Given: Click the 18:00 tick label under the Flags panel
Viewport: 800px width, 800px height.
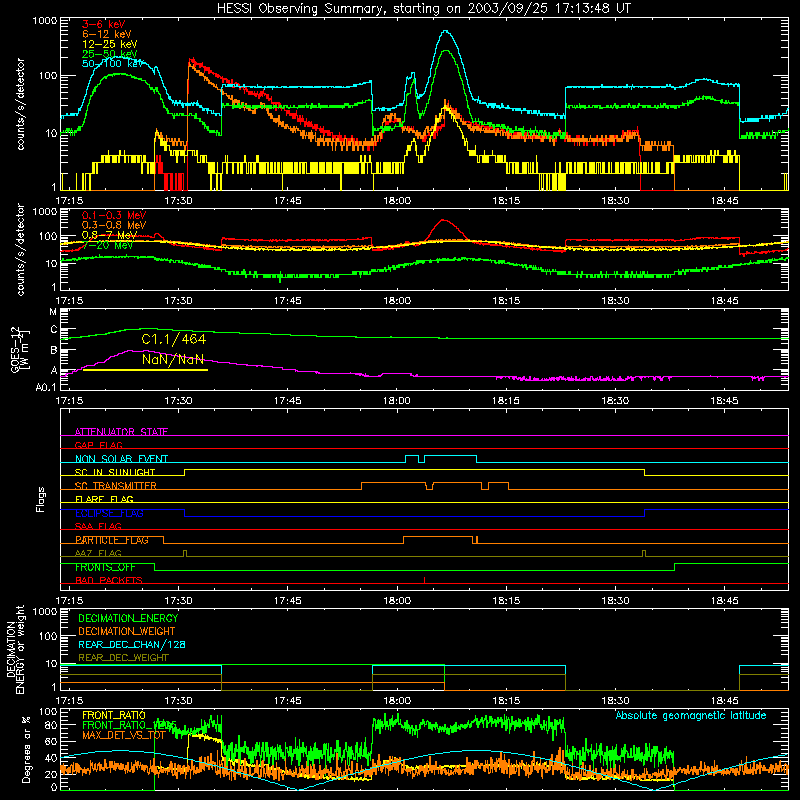Looking at the screenshot, I should pos(397,601).
